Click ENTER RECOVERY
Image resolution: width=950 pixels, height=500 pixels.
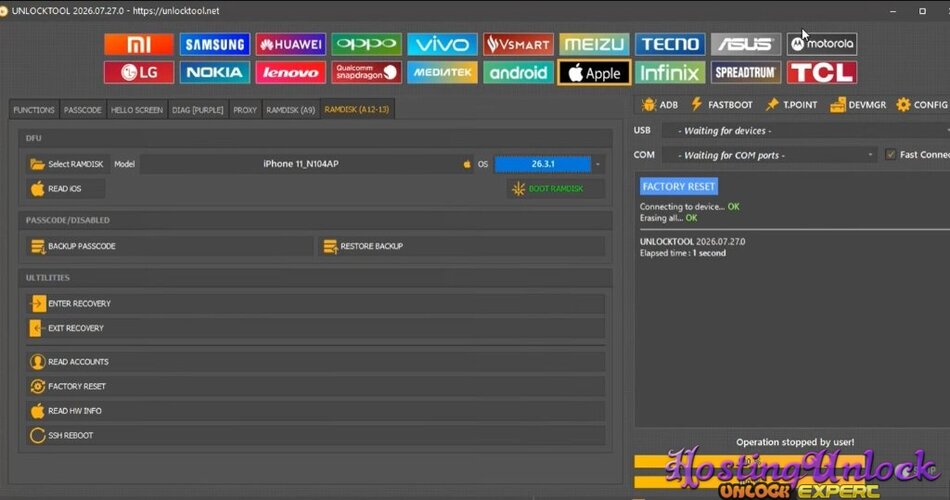(316, 304)
